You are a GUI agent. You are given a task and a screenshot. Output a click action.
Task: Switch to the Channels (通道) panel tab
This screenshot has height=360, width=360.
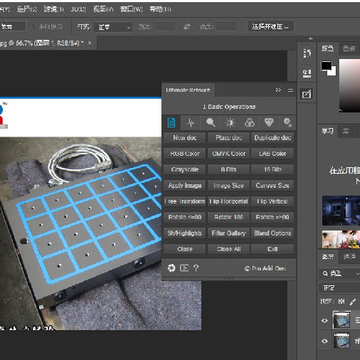point(349,256)
